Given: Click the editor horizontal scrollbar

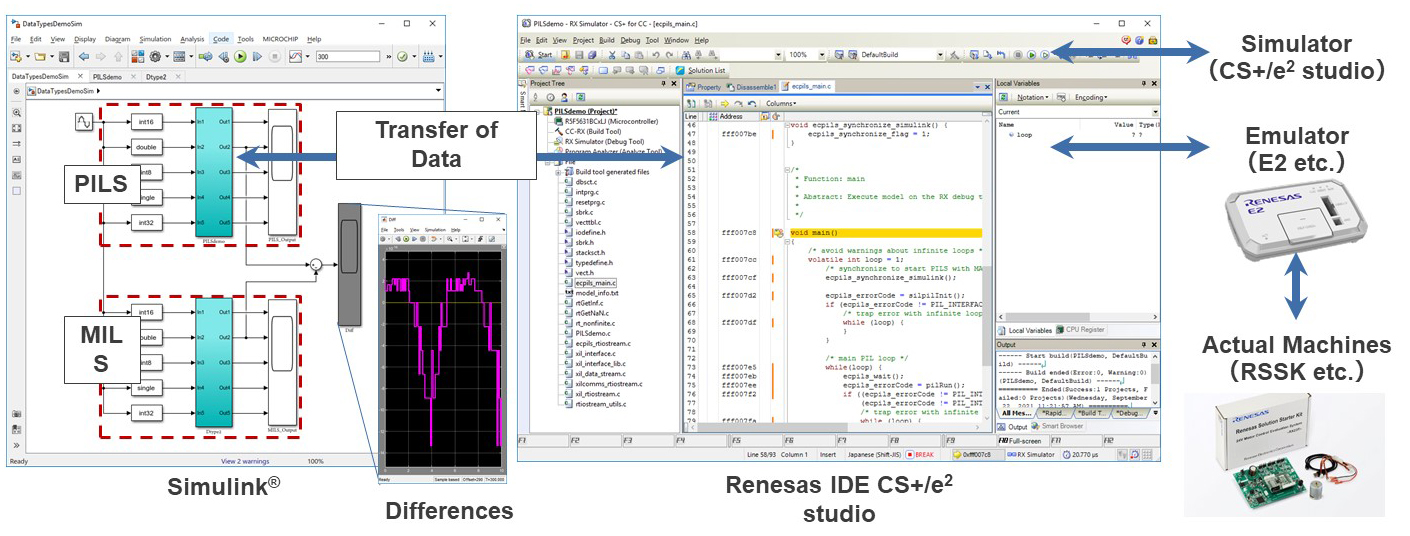Looking at the screenshot, I should click(835, 427).
